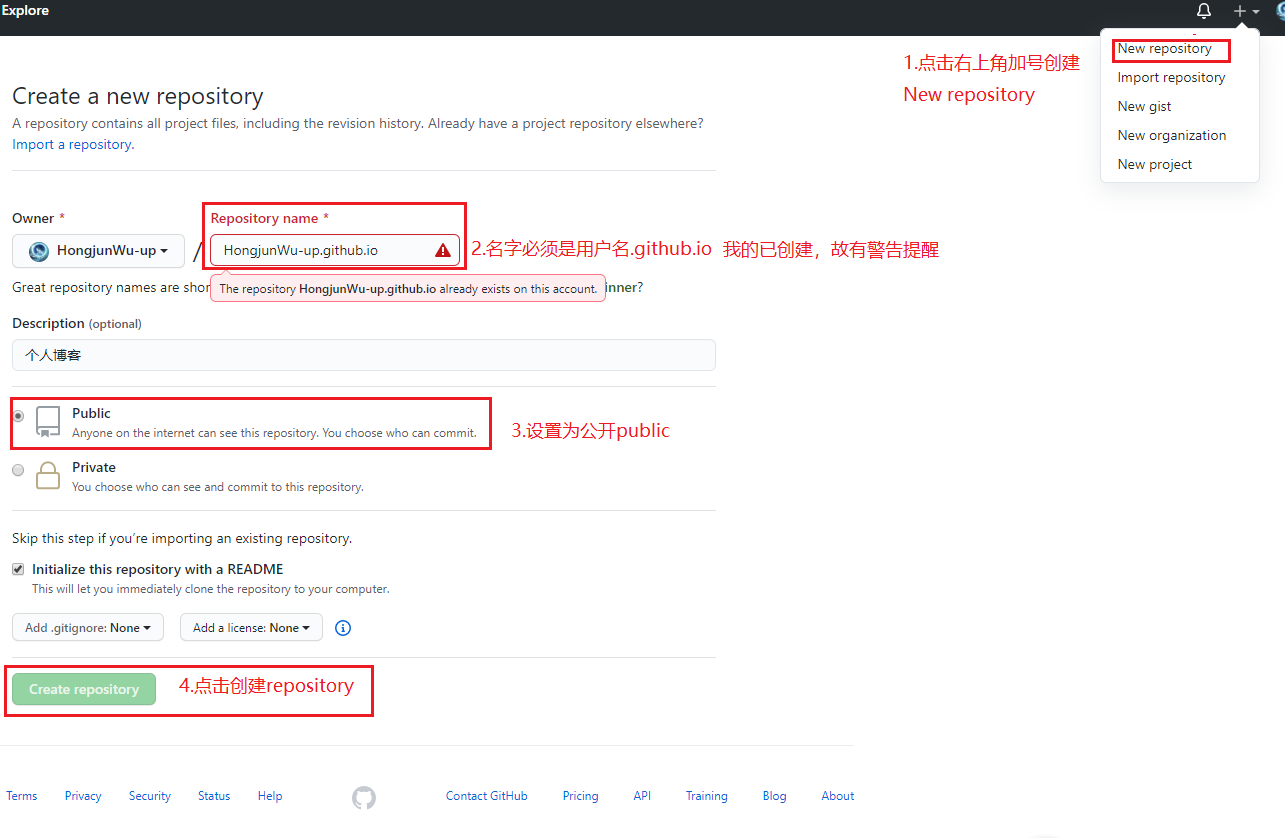The image size is (1285, 838).
Task: Click the GitHub logo in footer
Action: tap(364, 797)
